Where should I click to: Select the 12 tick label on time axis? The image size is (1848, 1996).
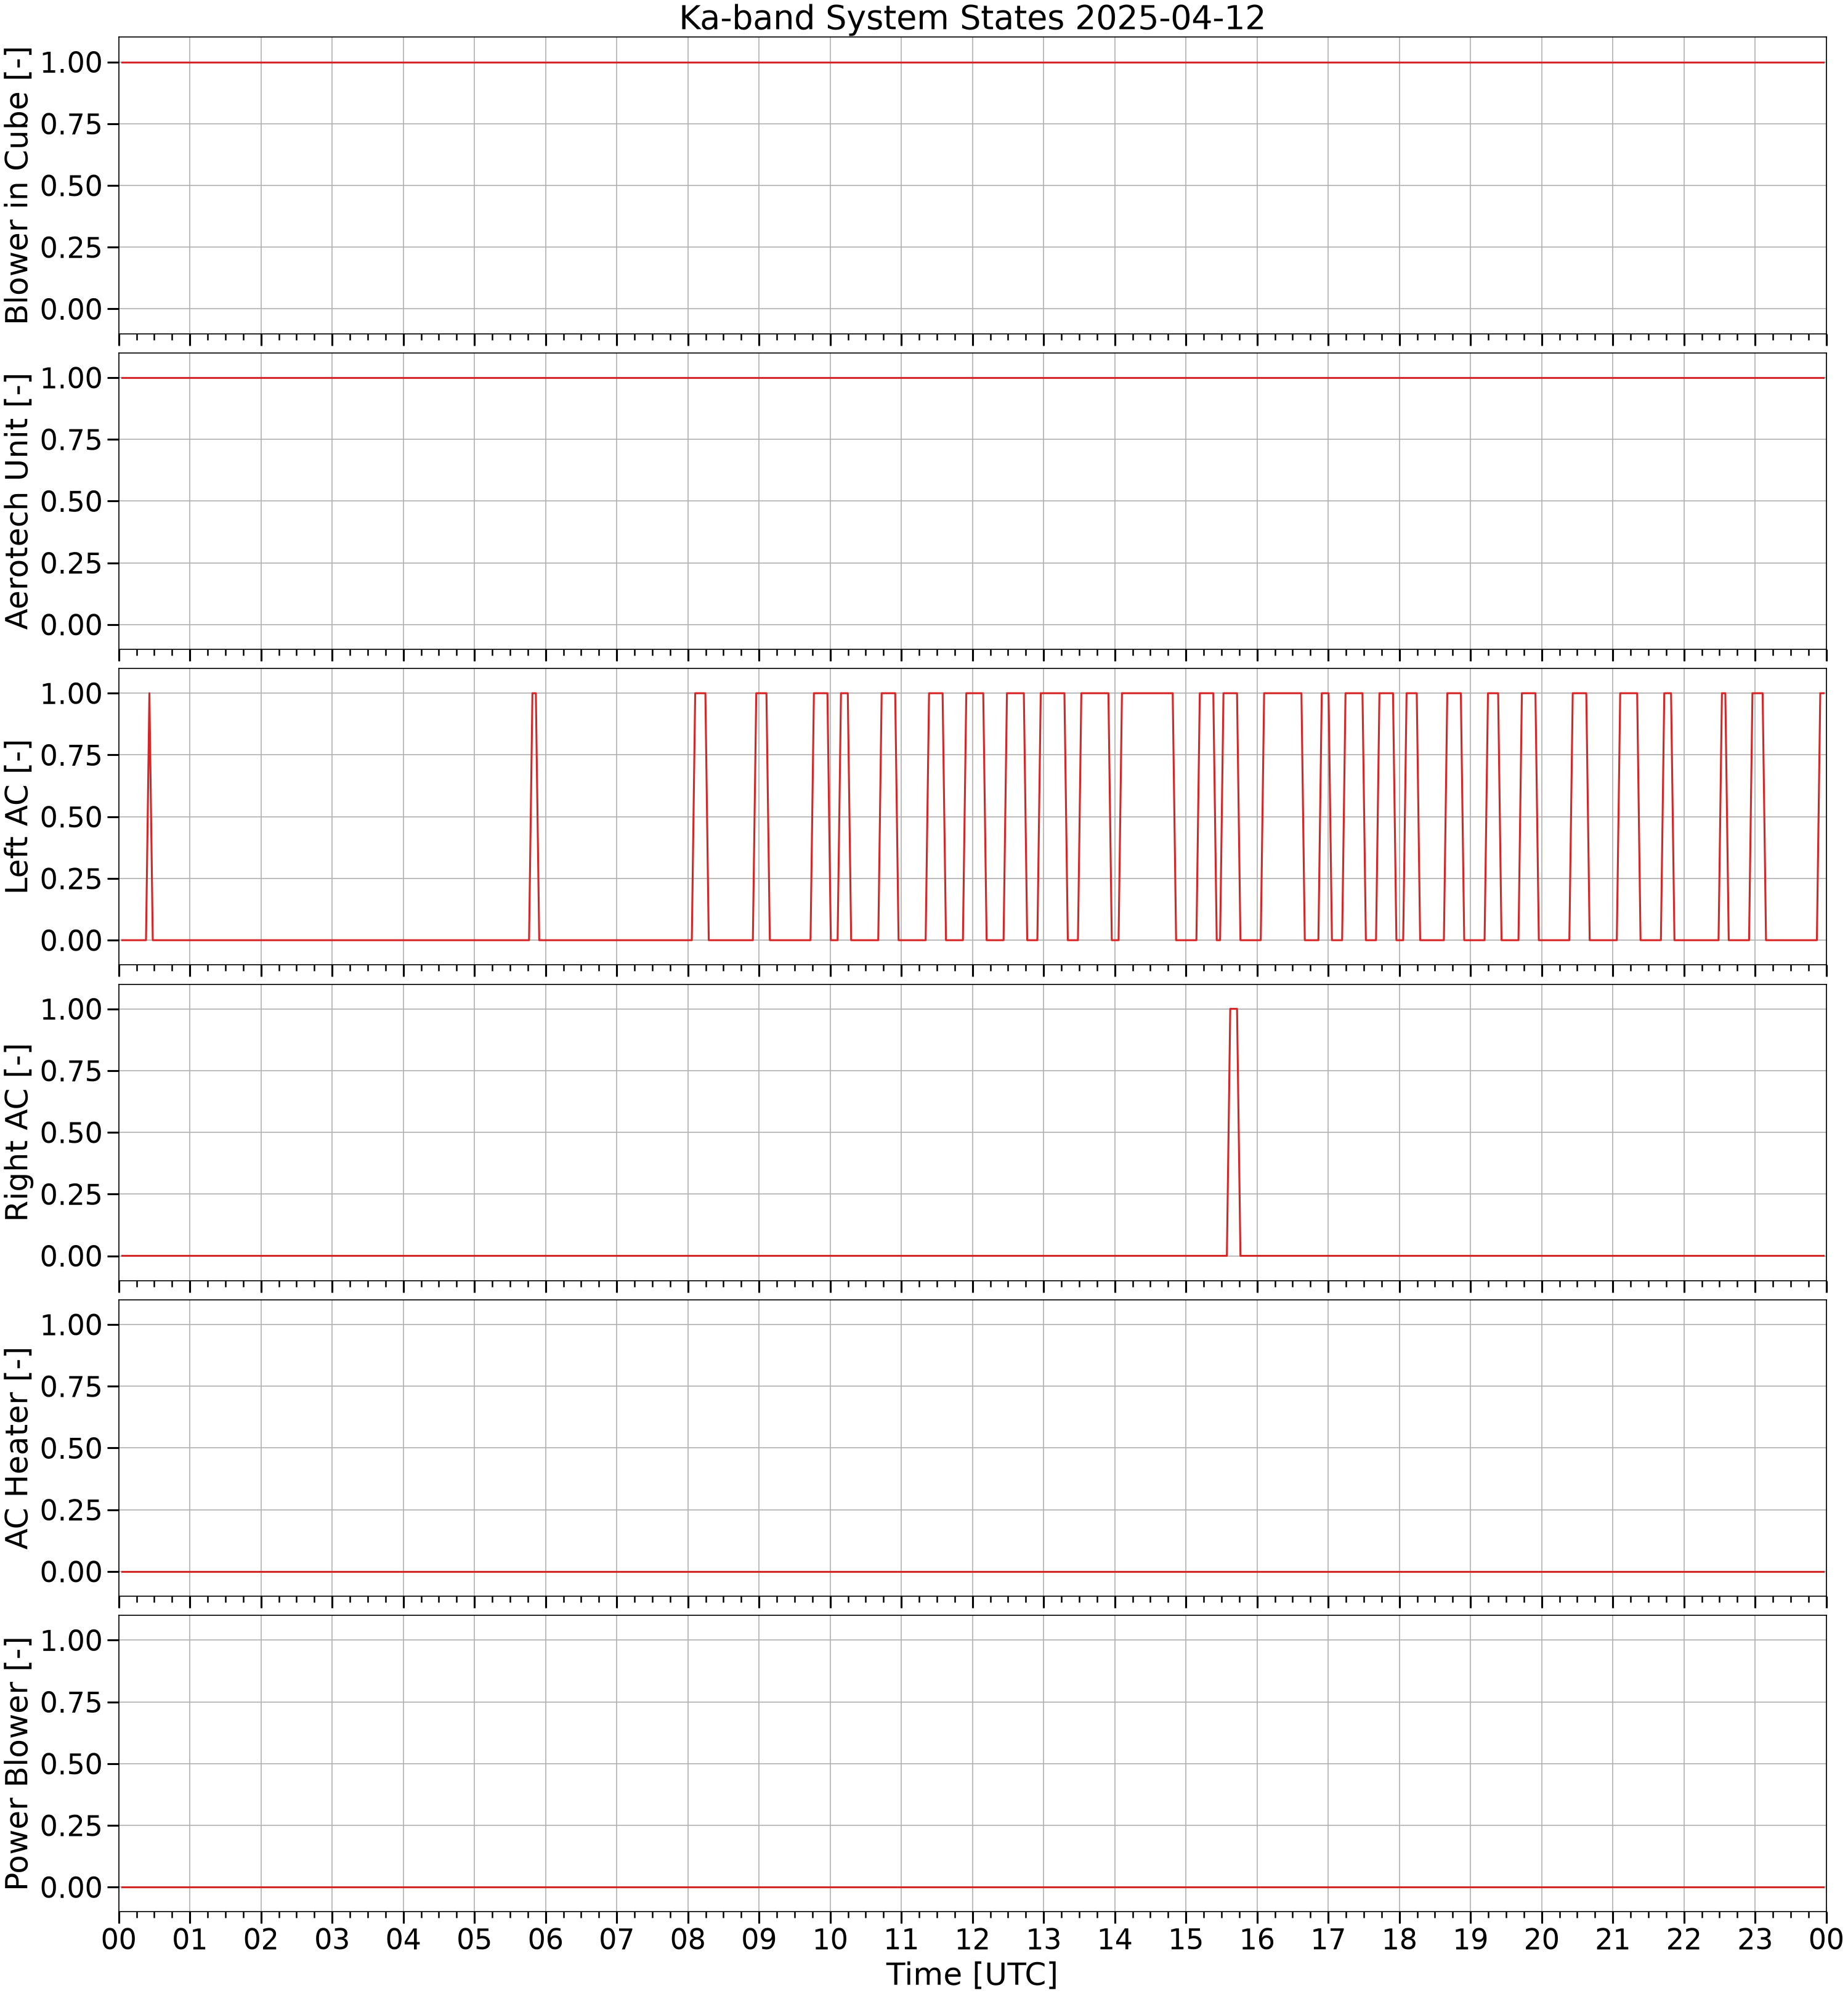tap(972, 1939)
